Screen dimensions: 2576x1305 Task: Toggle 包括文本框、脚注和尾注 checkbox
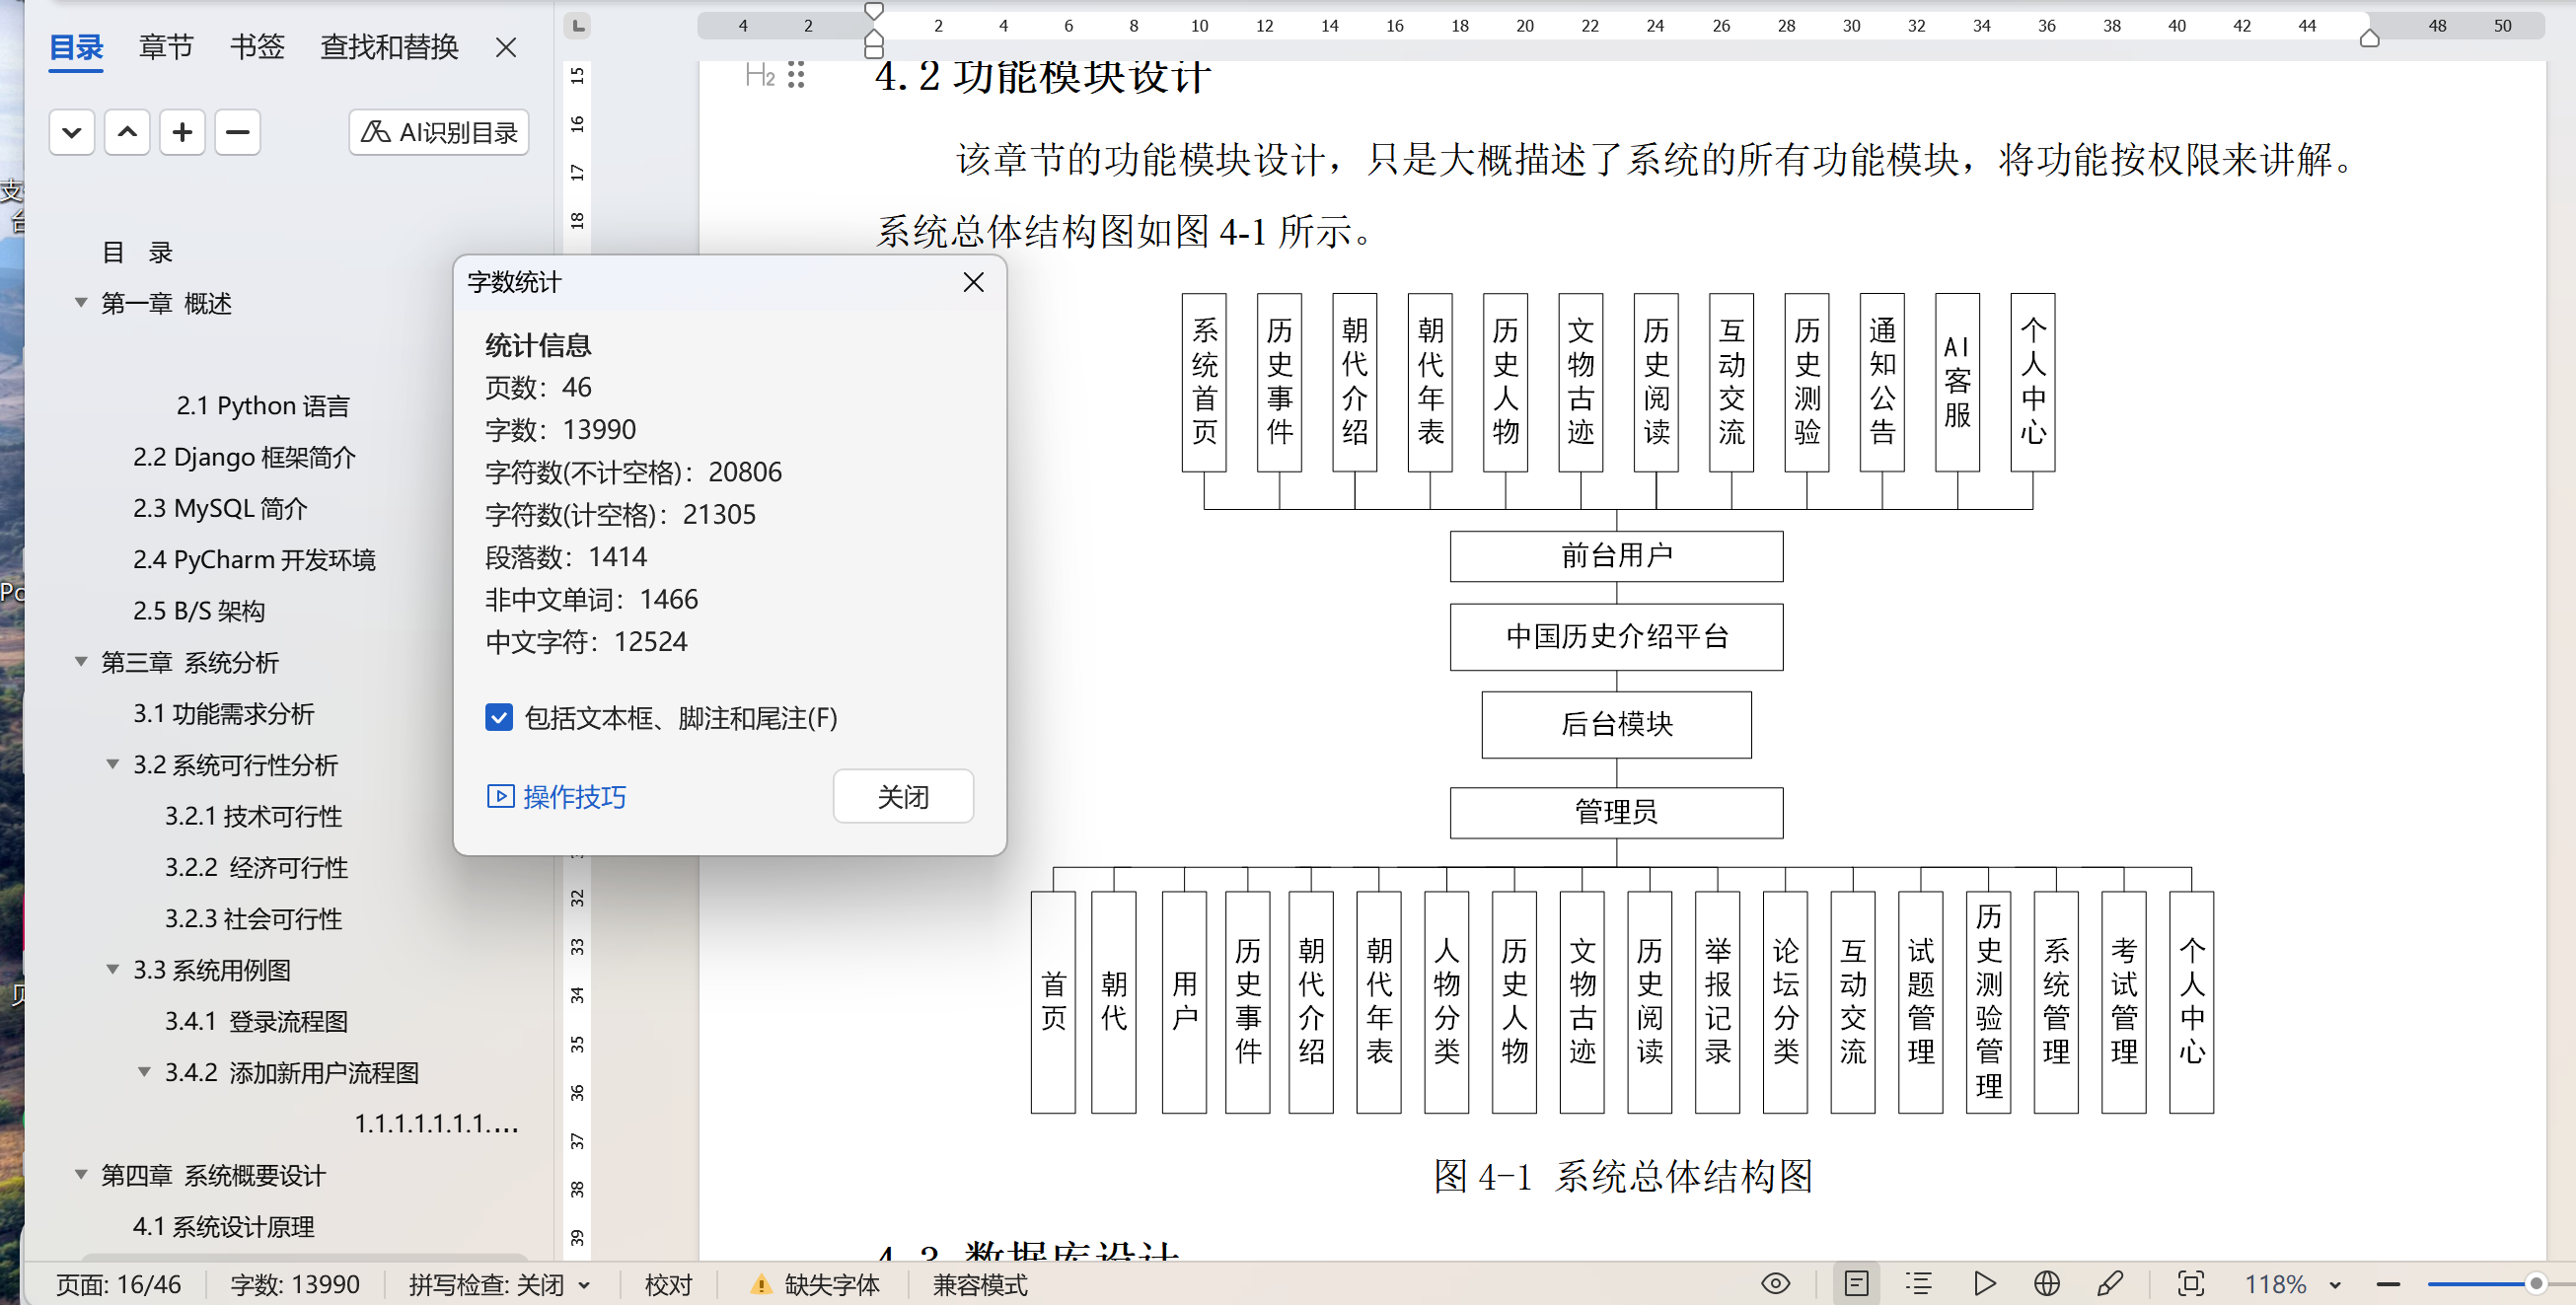point(499,717)
